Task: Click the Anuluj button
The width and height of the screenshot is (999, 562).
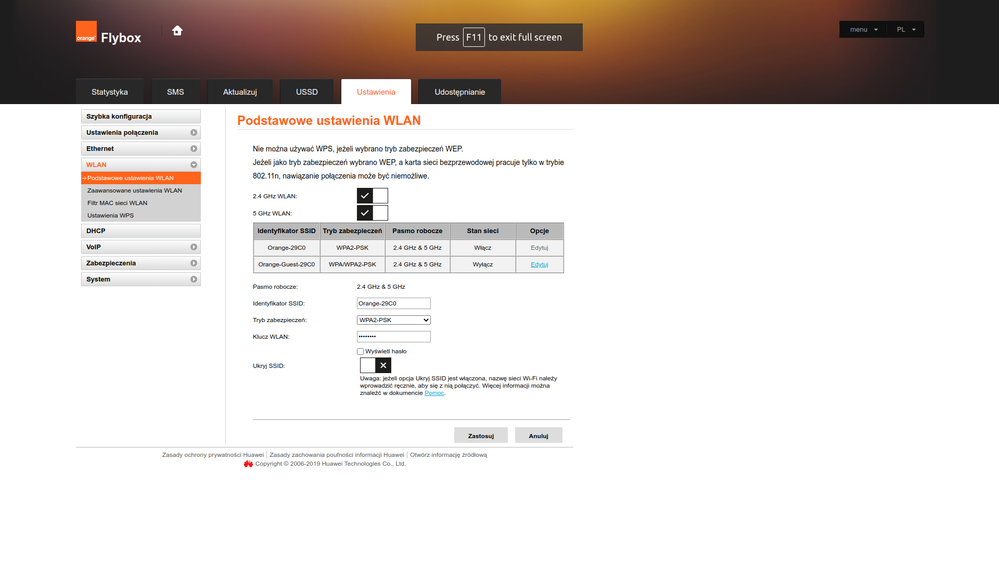Action: (538, 435)
